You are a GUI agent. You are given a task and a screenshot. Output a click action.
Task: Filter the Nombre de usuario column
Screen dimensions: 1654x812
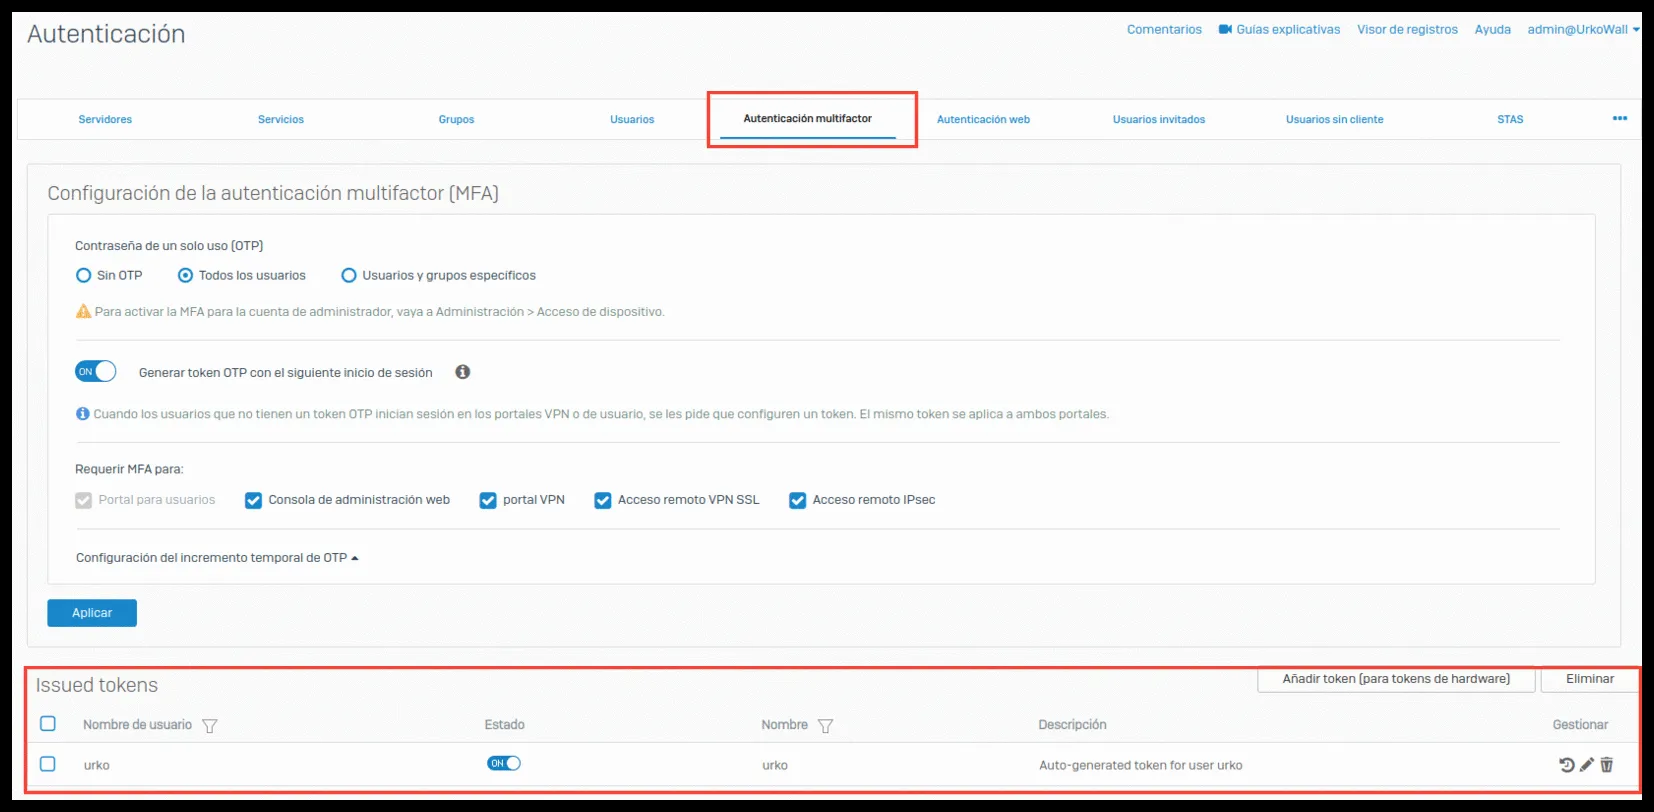210,726
